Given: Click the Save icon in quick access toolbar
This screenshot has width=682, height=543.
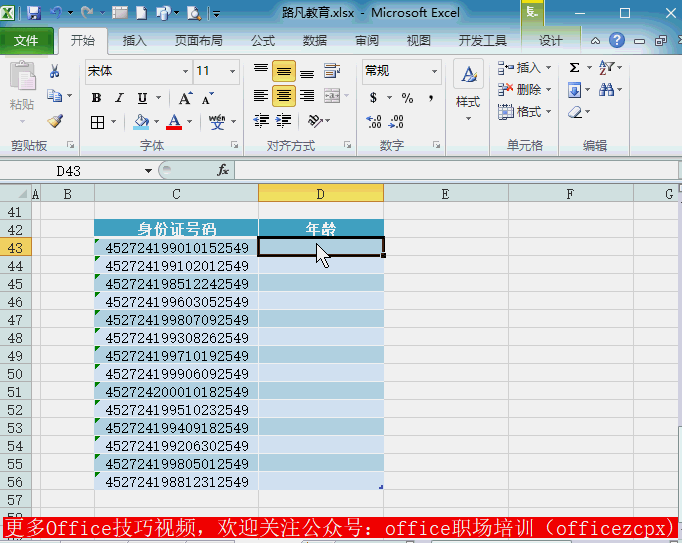Looking at the screenshot, I should (34, 14).
